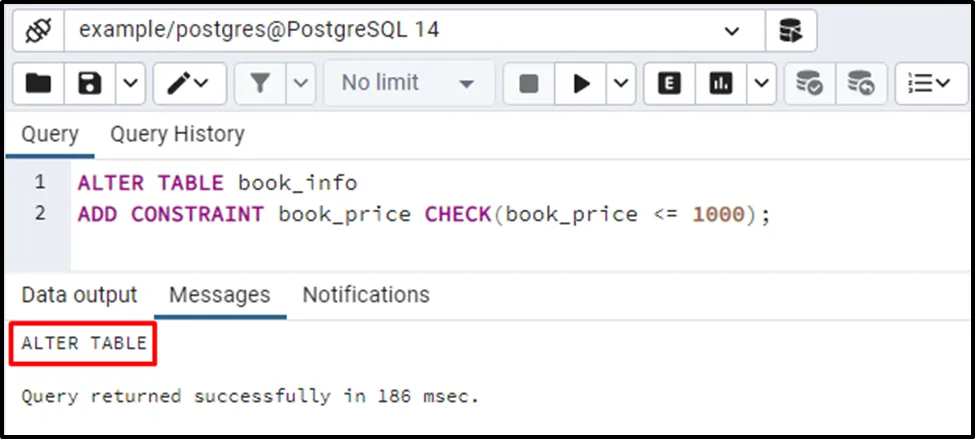975x439 pixels.
Task: Click the connection status icon
Action: [38, 31]
